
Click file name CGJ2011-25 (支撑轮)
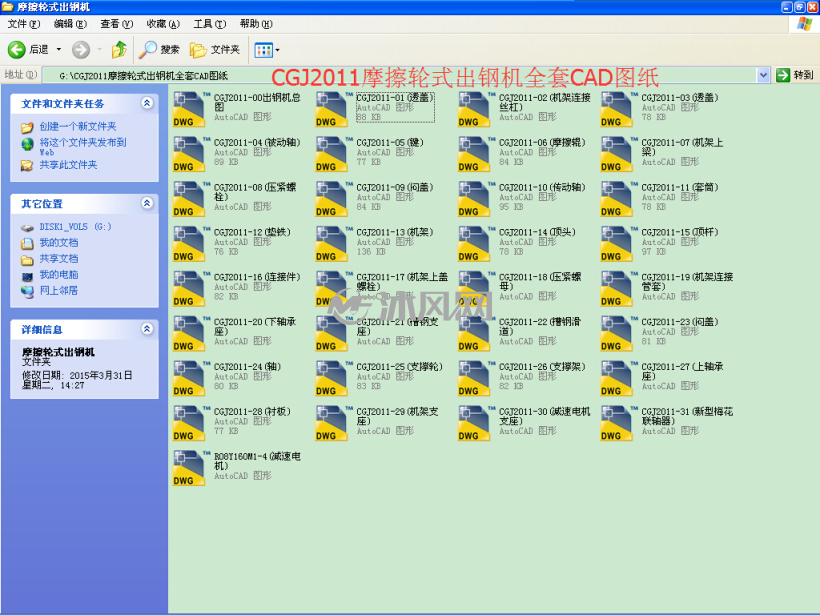[400, 367]
